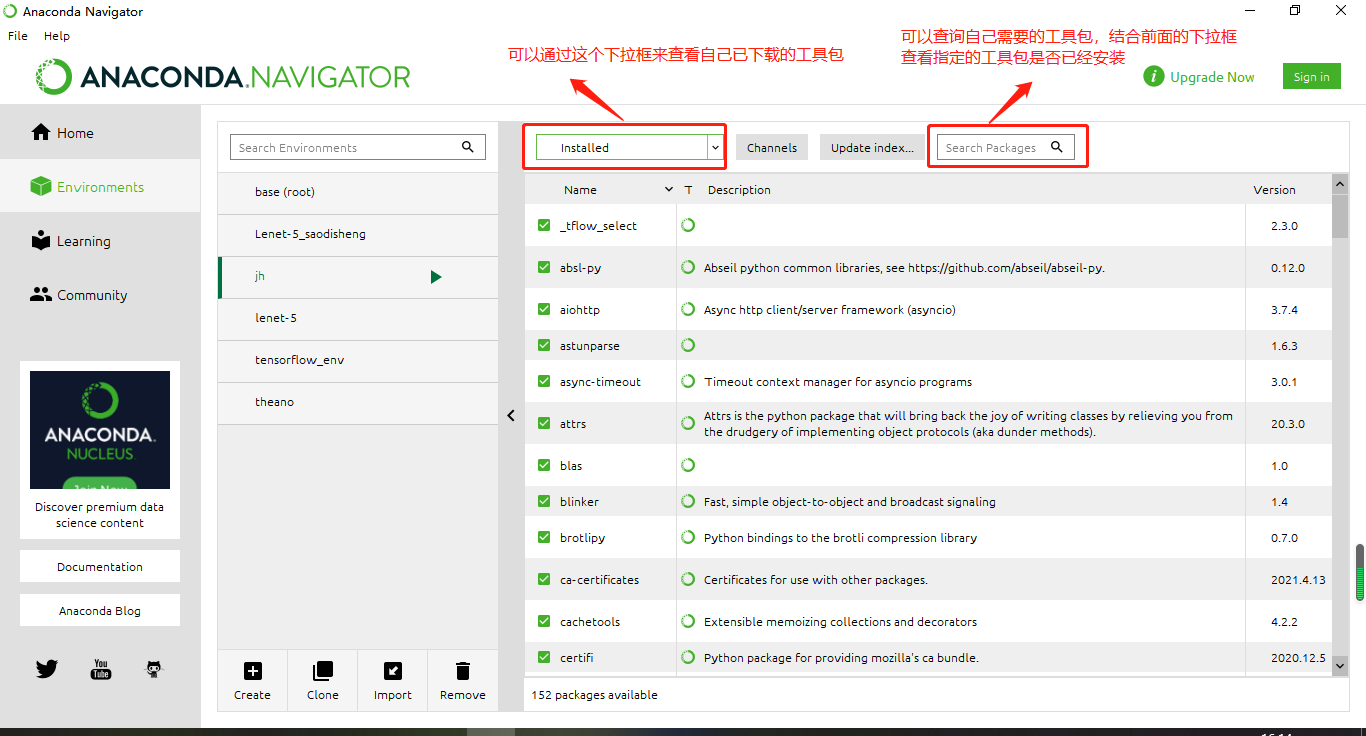Toggle the aiohttp package checkbox
The height and width of the screenshot is (736, 1366).
(x=544, y=309)
